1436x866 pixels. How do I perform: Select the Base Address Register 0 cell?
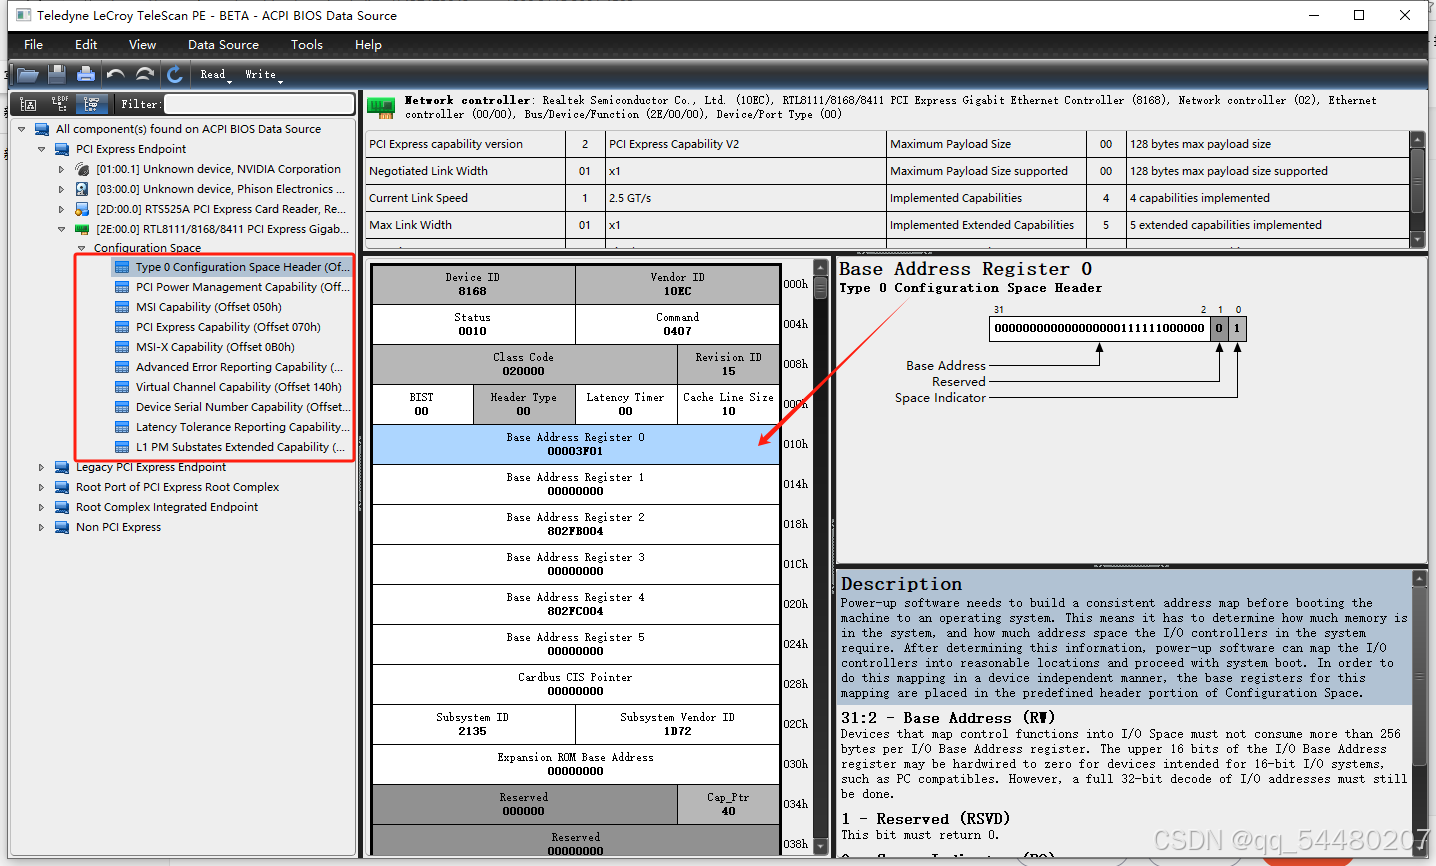click(x=575, y=444)
